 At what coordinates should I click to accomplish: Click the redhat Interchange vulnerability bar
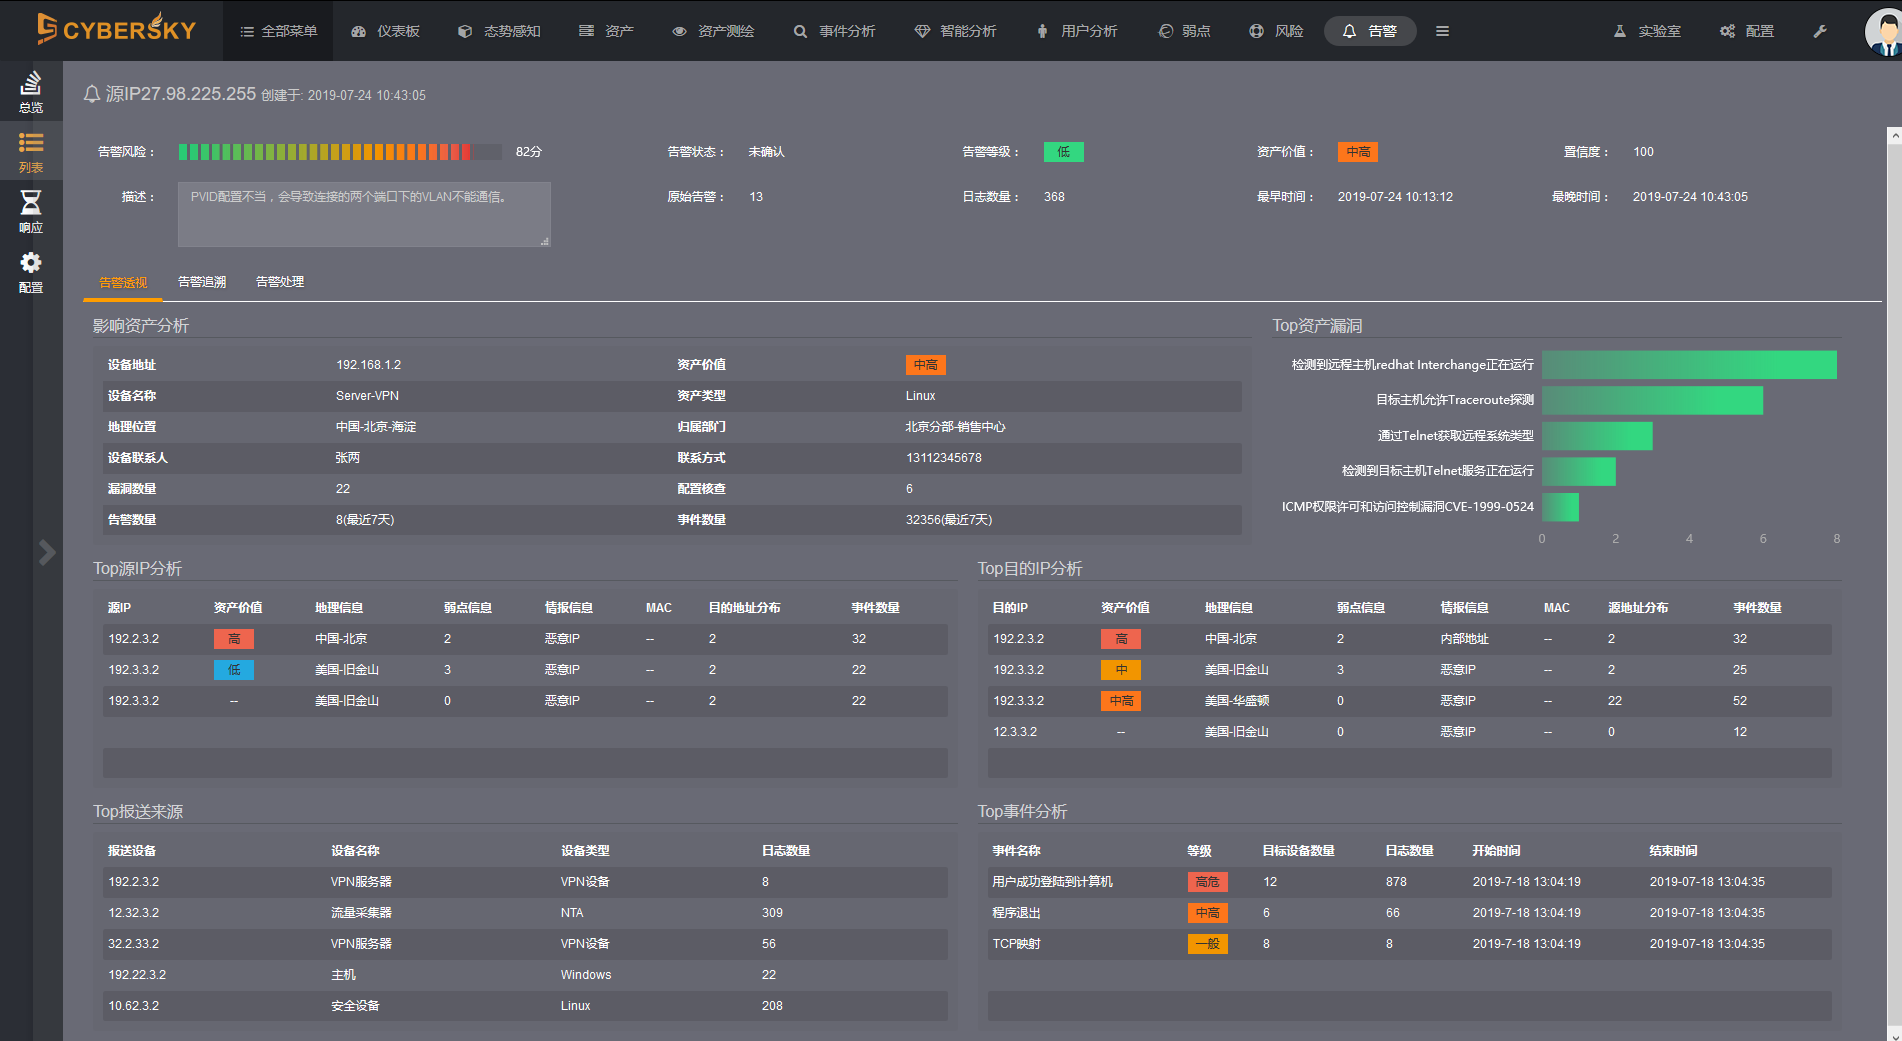(x=1688, y=365)
